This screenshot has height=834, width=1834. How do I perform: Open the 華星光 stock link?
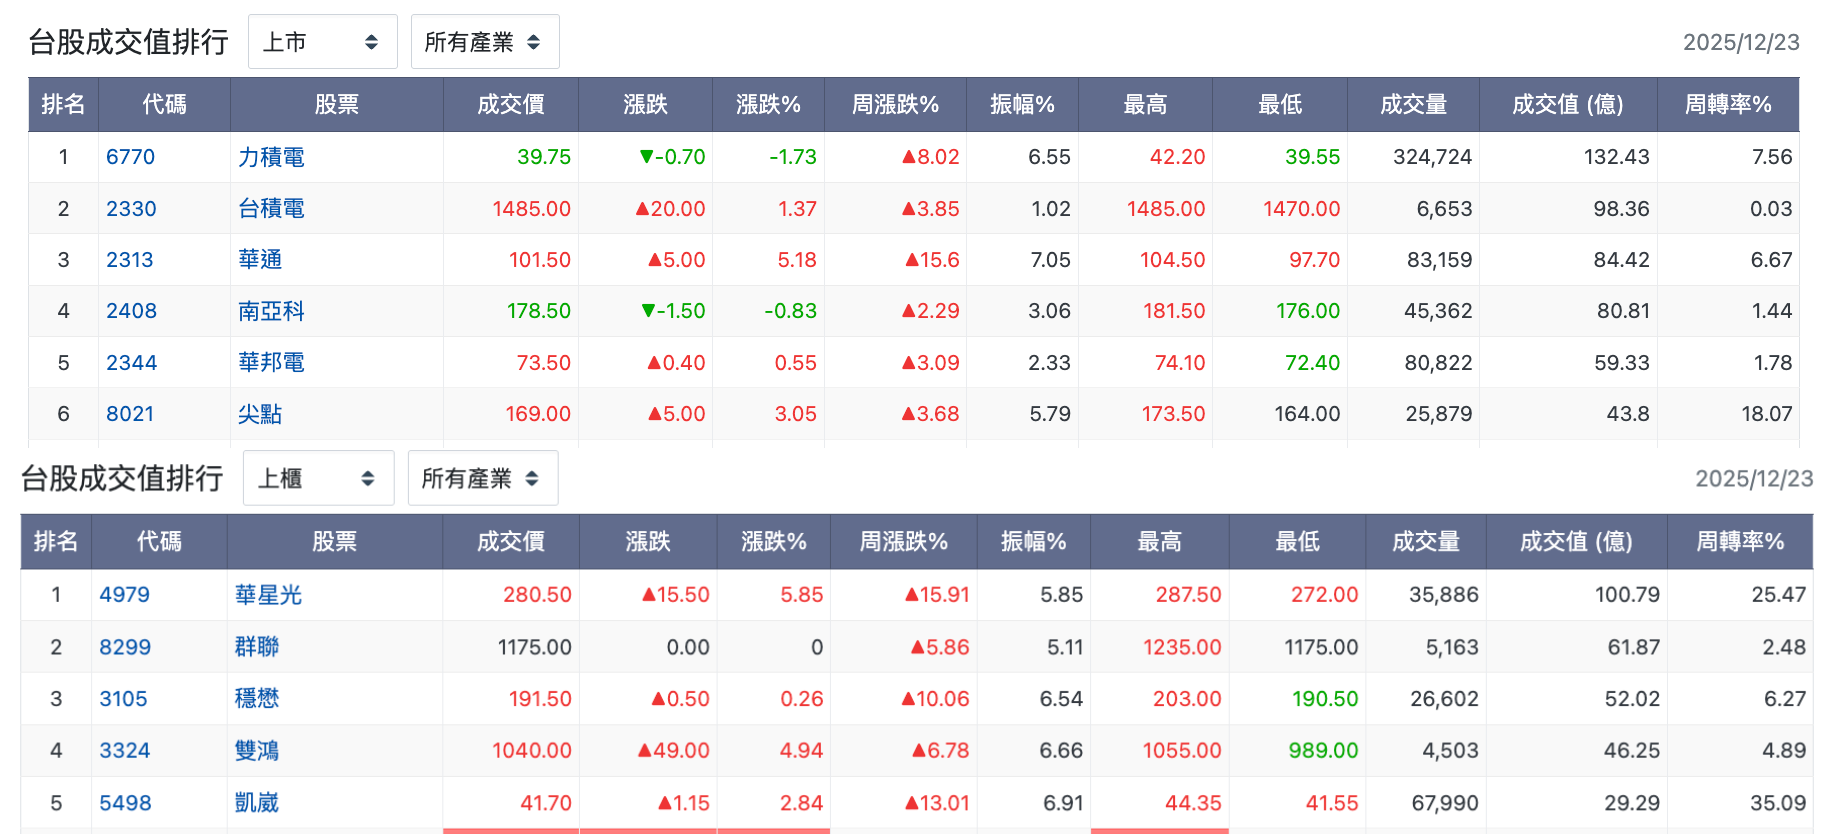(268, 595)
